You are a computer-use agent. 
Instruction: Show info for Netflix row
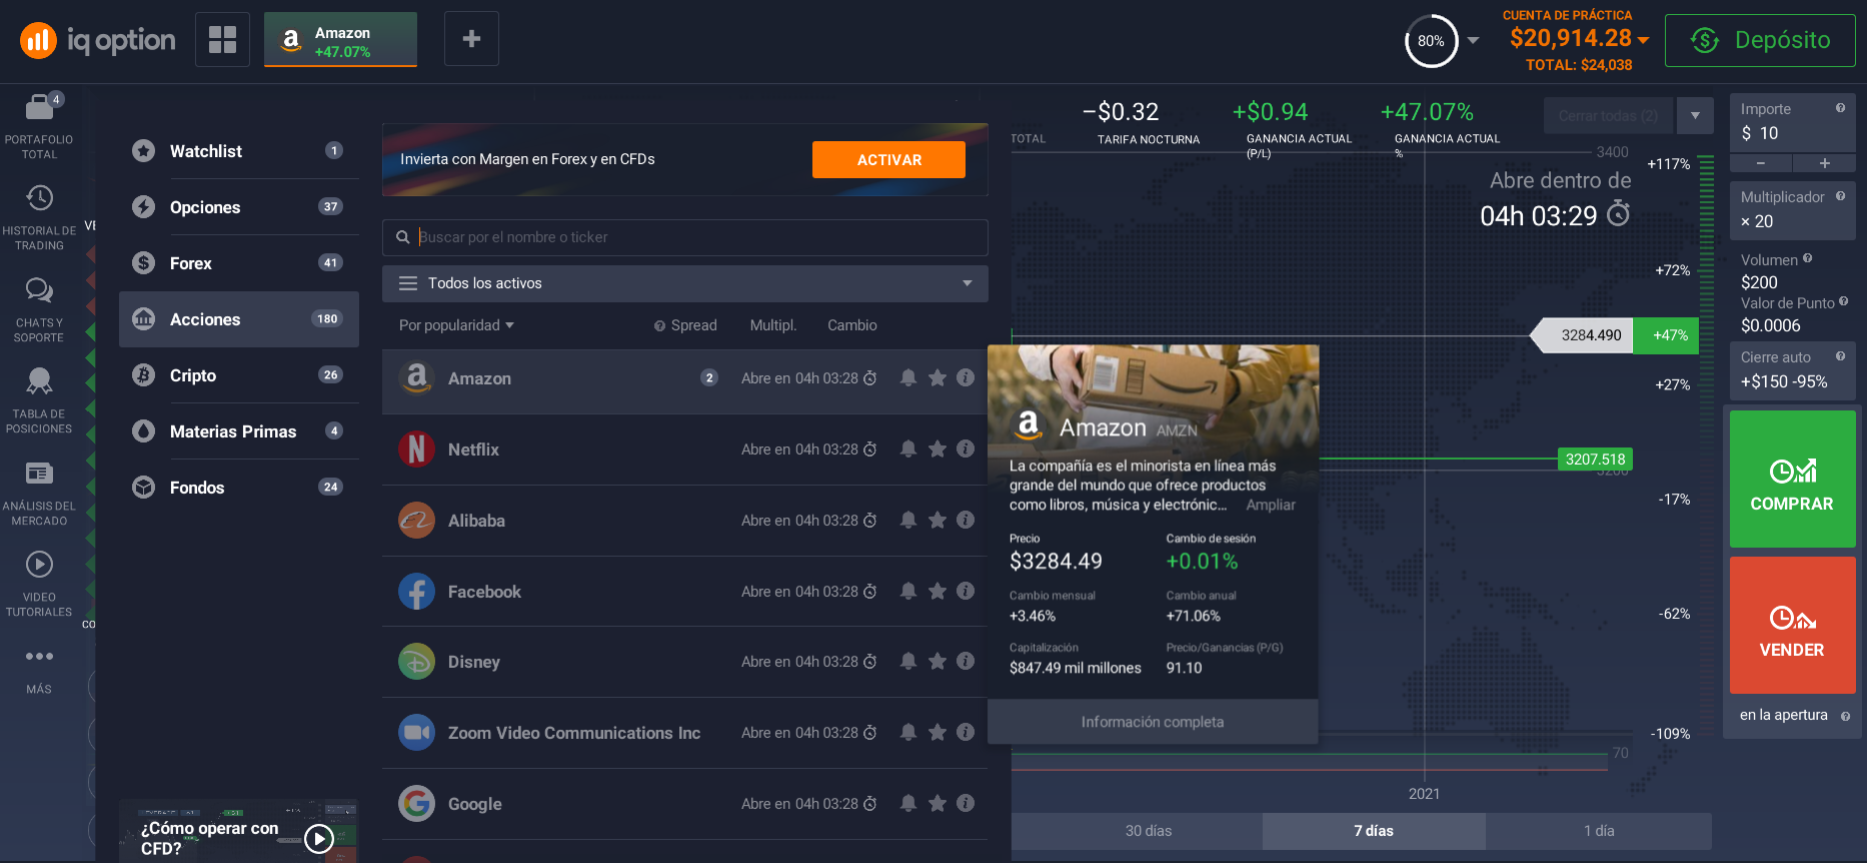965,449
